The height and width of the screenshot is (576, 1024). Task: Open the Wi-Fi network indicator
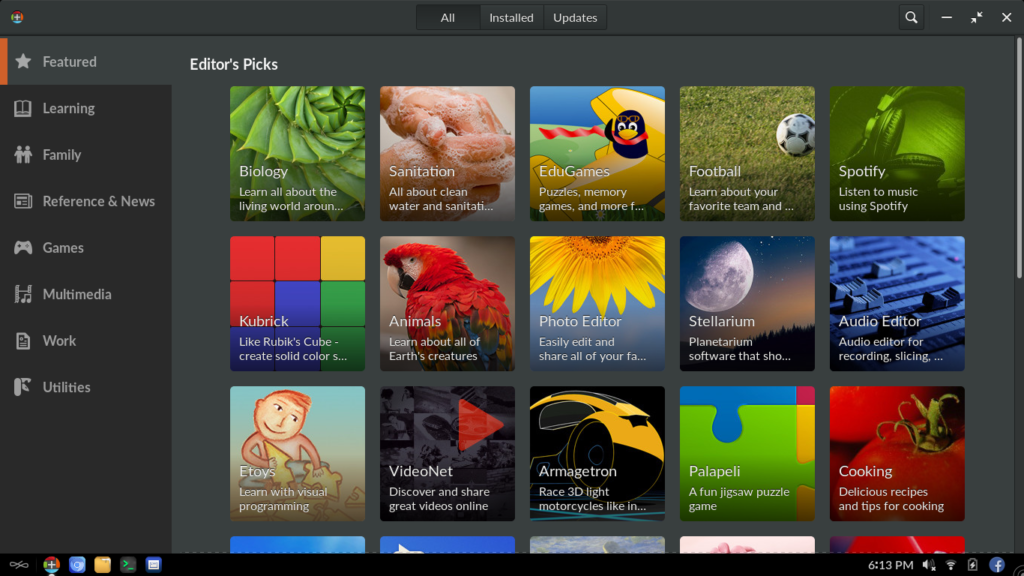click(x=951, y=565)
